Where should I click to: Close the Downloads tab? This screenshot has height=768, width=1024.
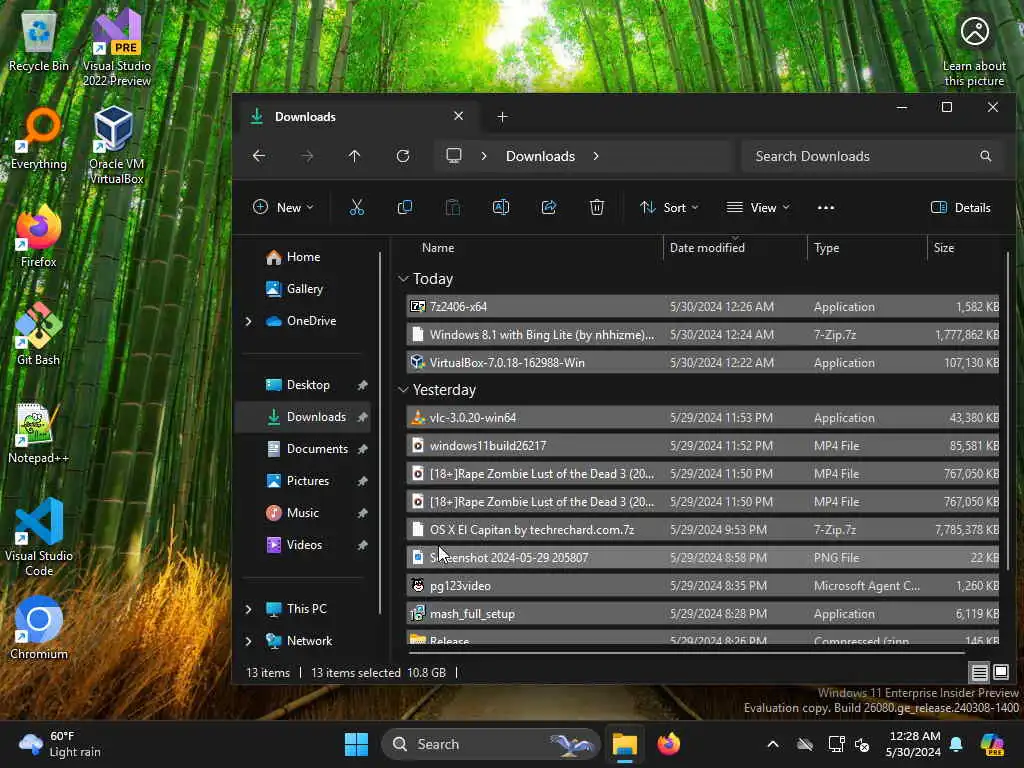[x=458, y=116]
